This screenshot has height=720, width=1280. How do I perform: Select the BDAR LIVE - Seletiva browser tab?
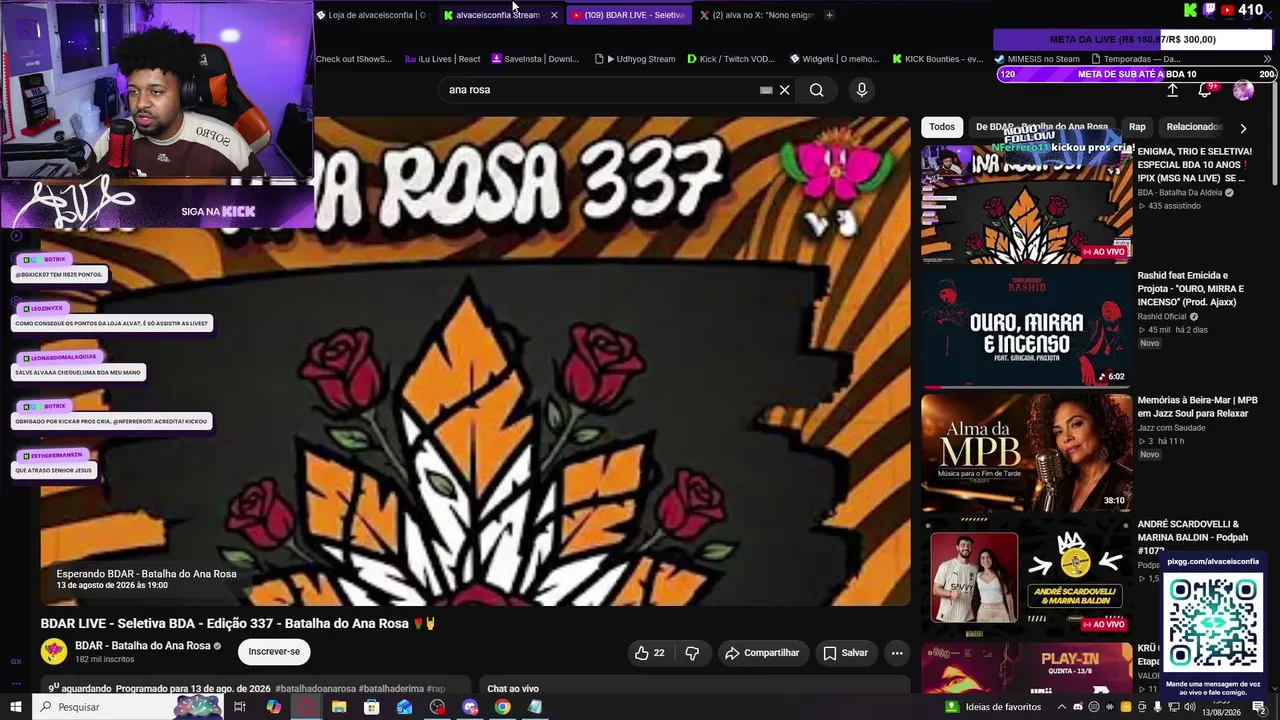(x=629, y=15)
